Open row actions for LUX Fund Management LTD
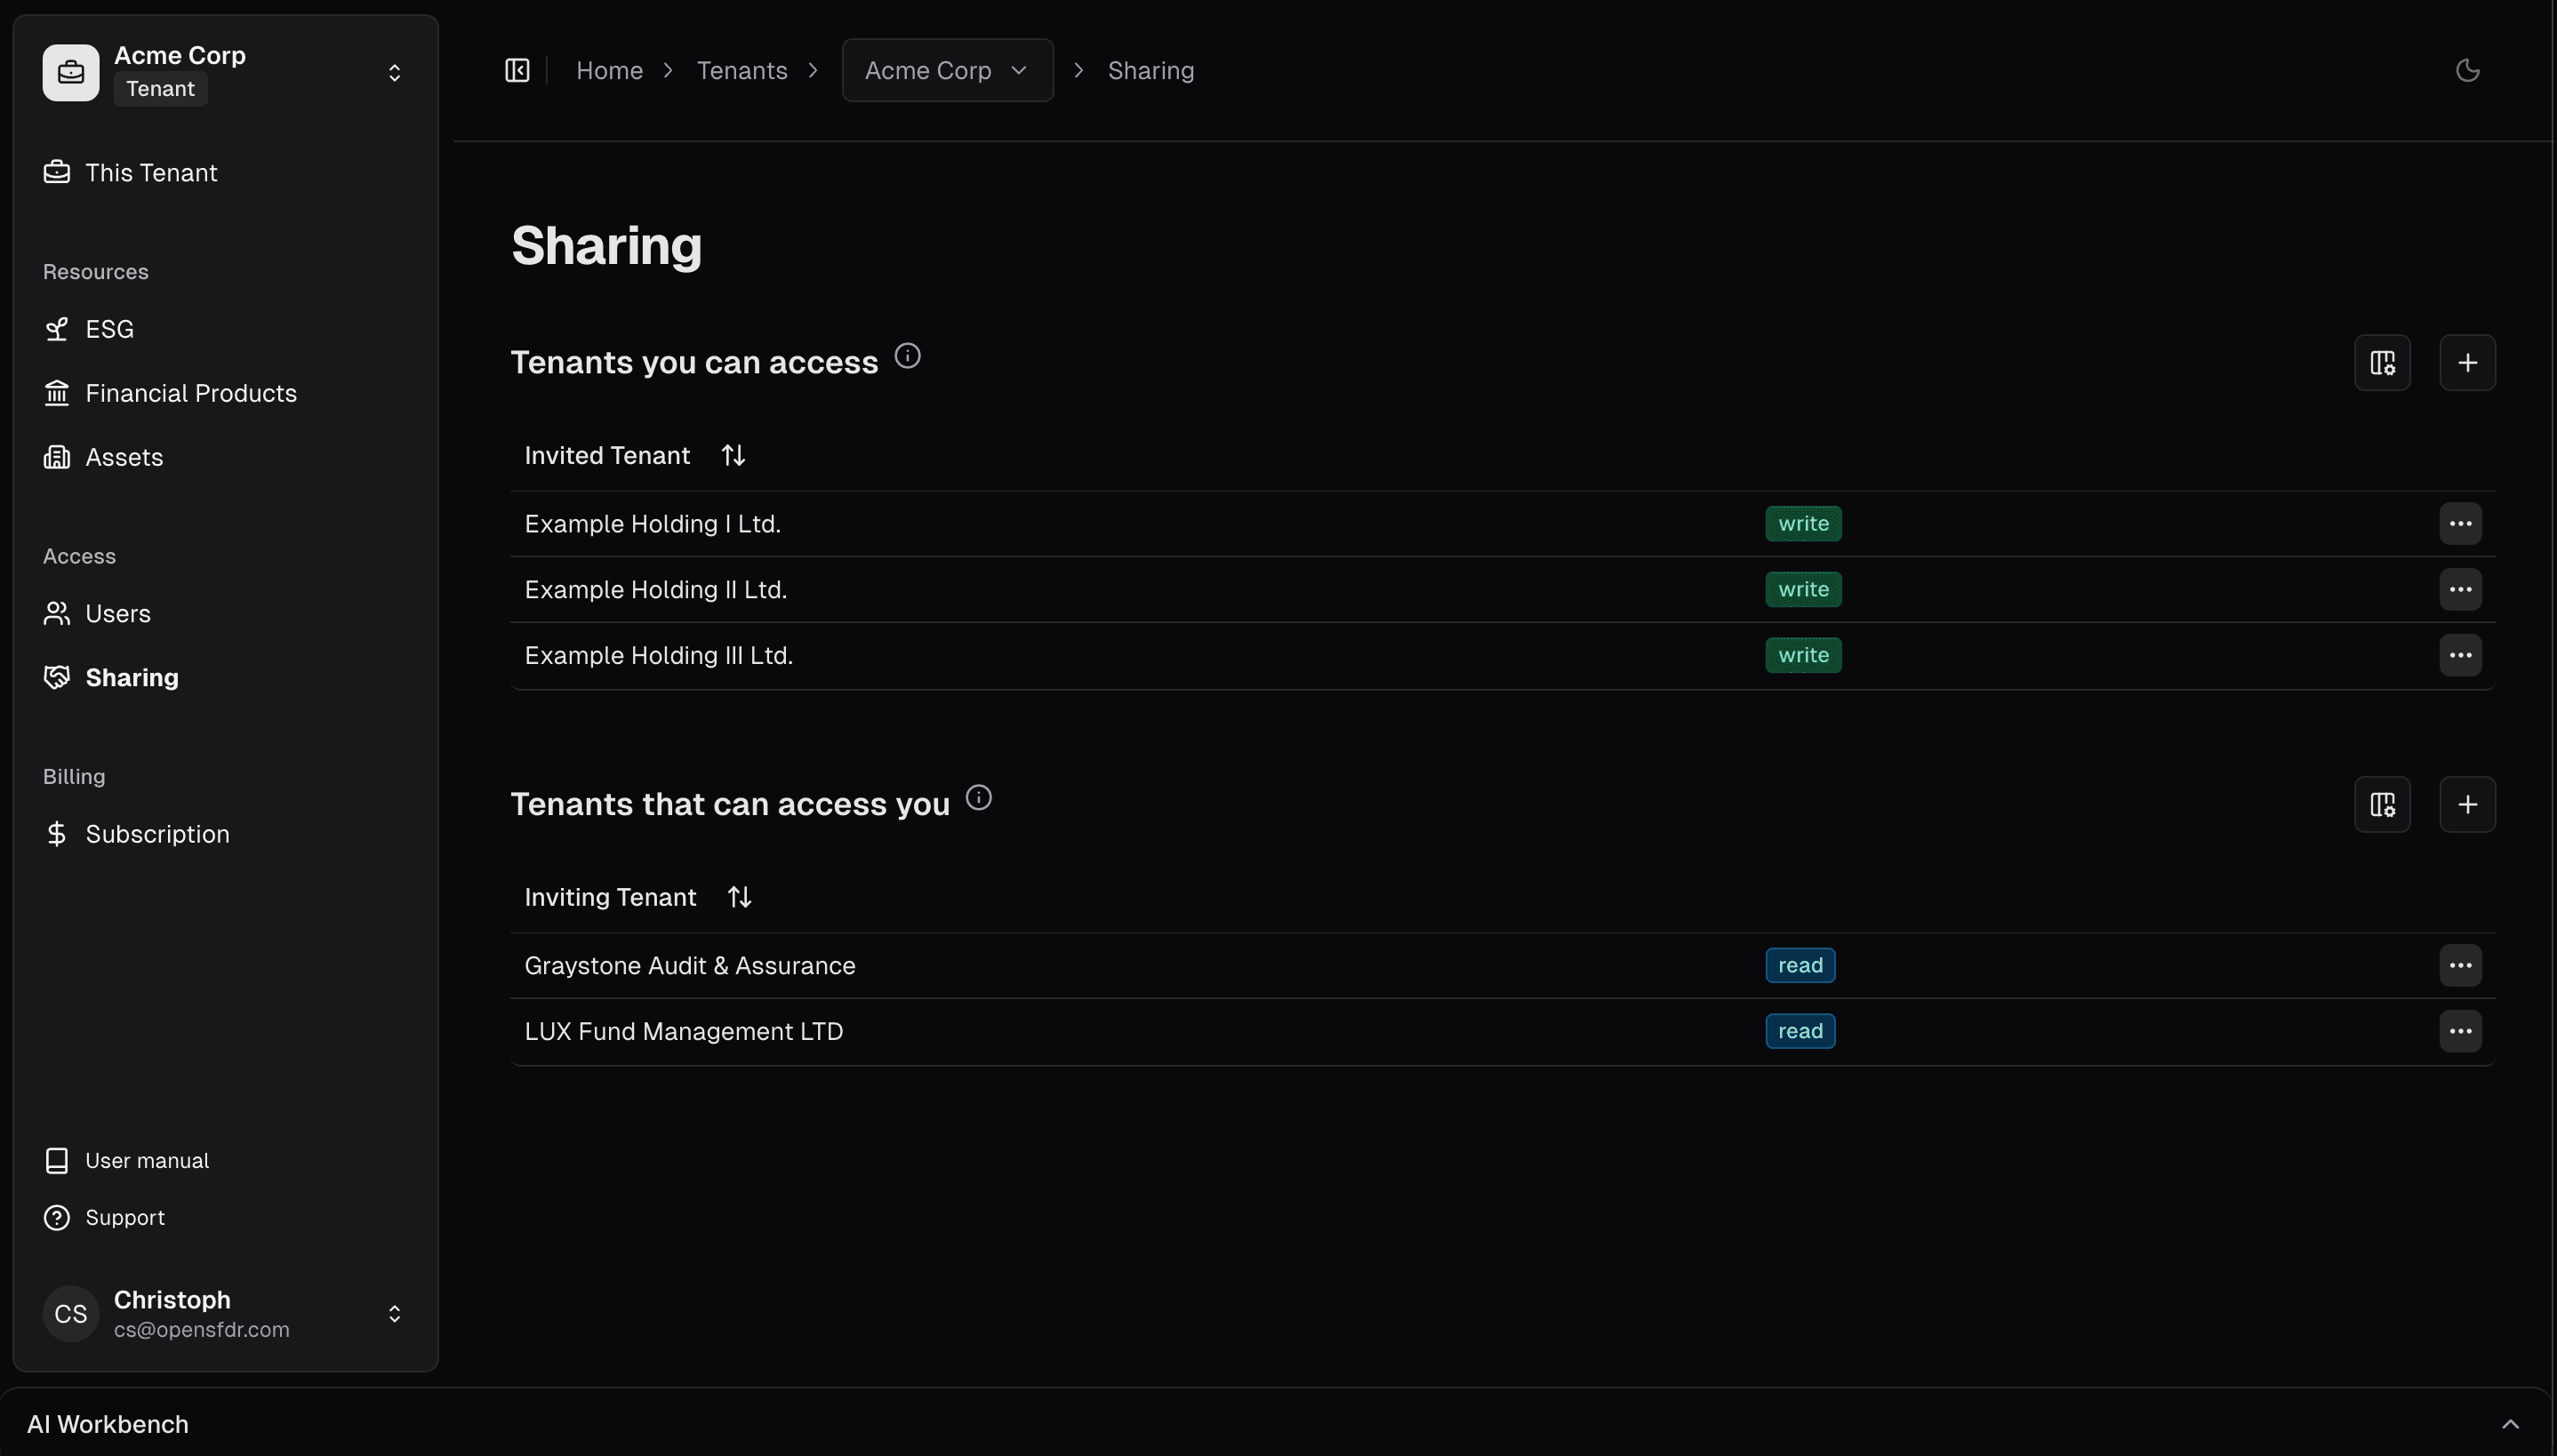Image resolution: width=2557 pixels, height=1456 pixels. tap(2460, 1031)
